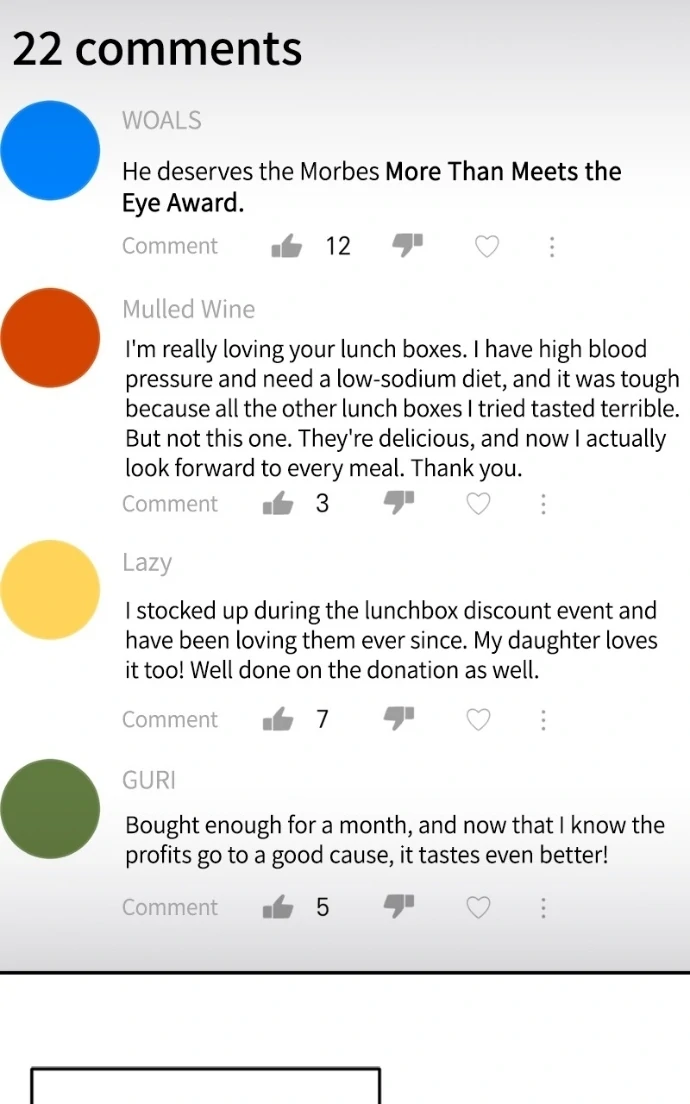Image resolution: width=690 pixels, height=1104 pixels.
Task: Thumbs up Mulled Wine's comment
Action: pos(278,504)
